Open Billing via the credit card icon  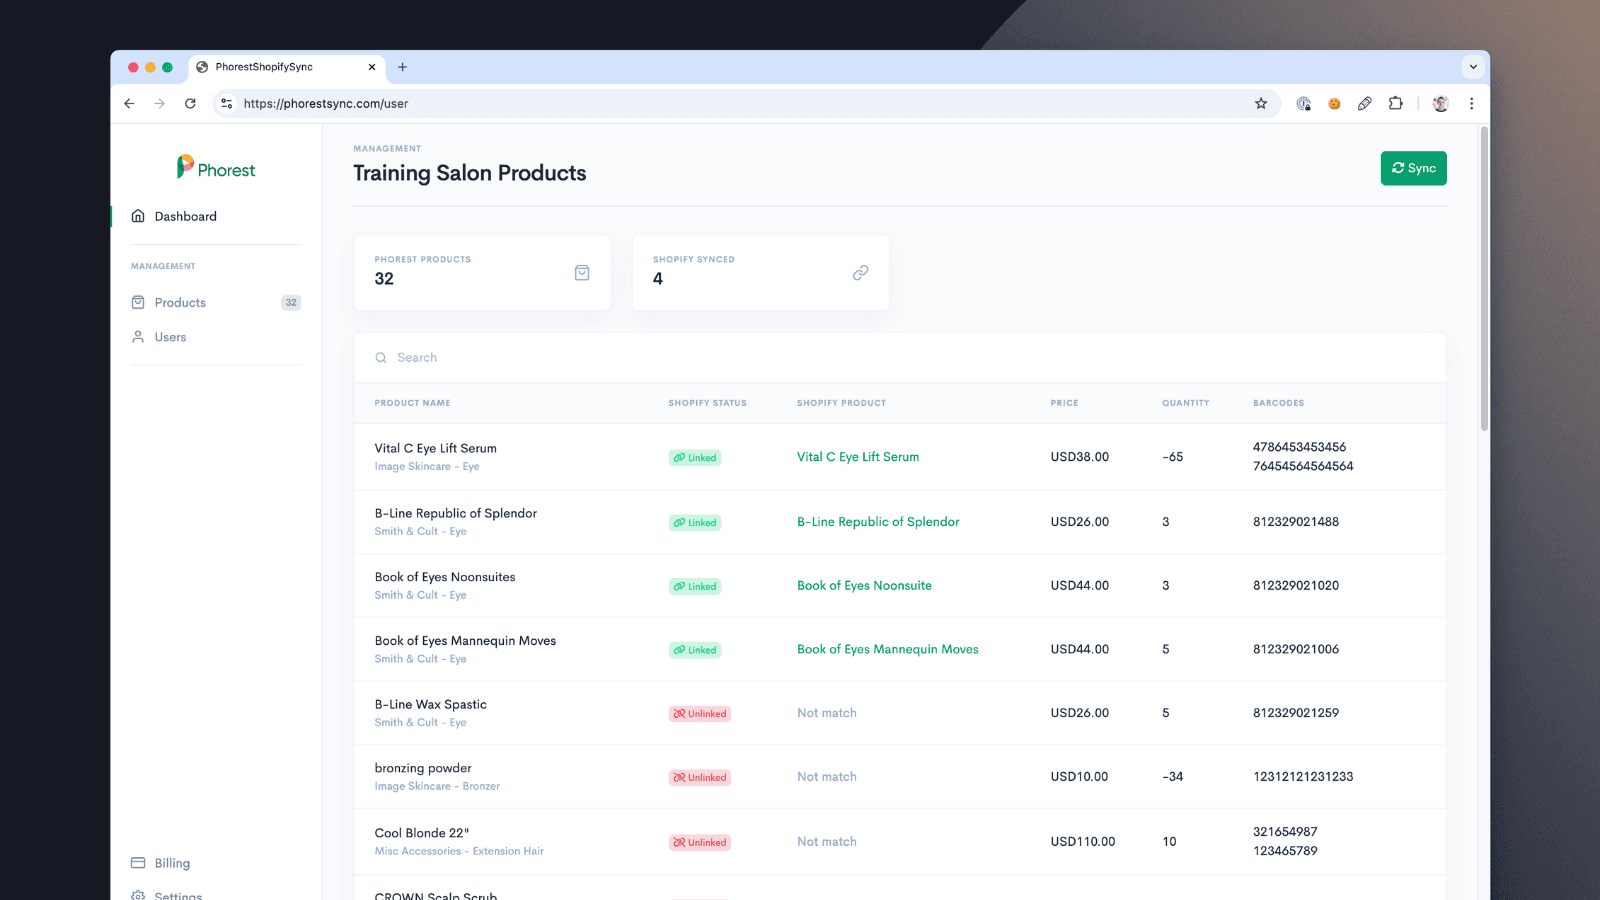tap(137, 862)
